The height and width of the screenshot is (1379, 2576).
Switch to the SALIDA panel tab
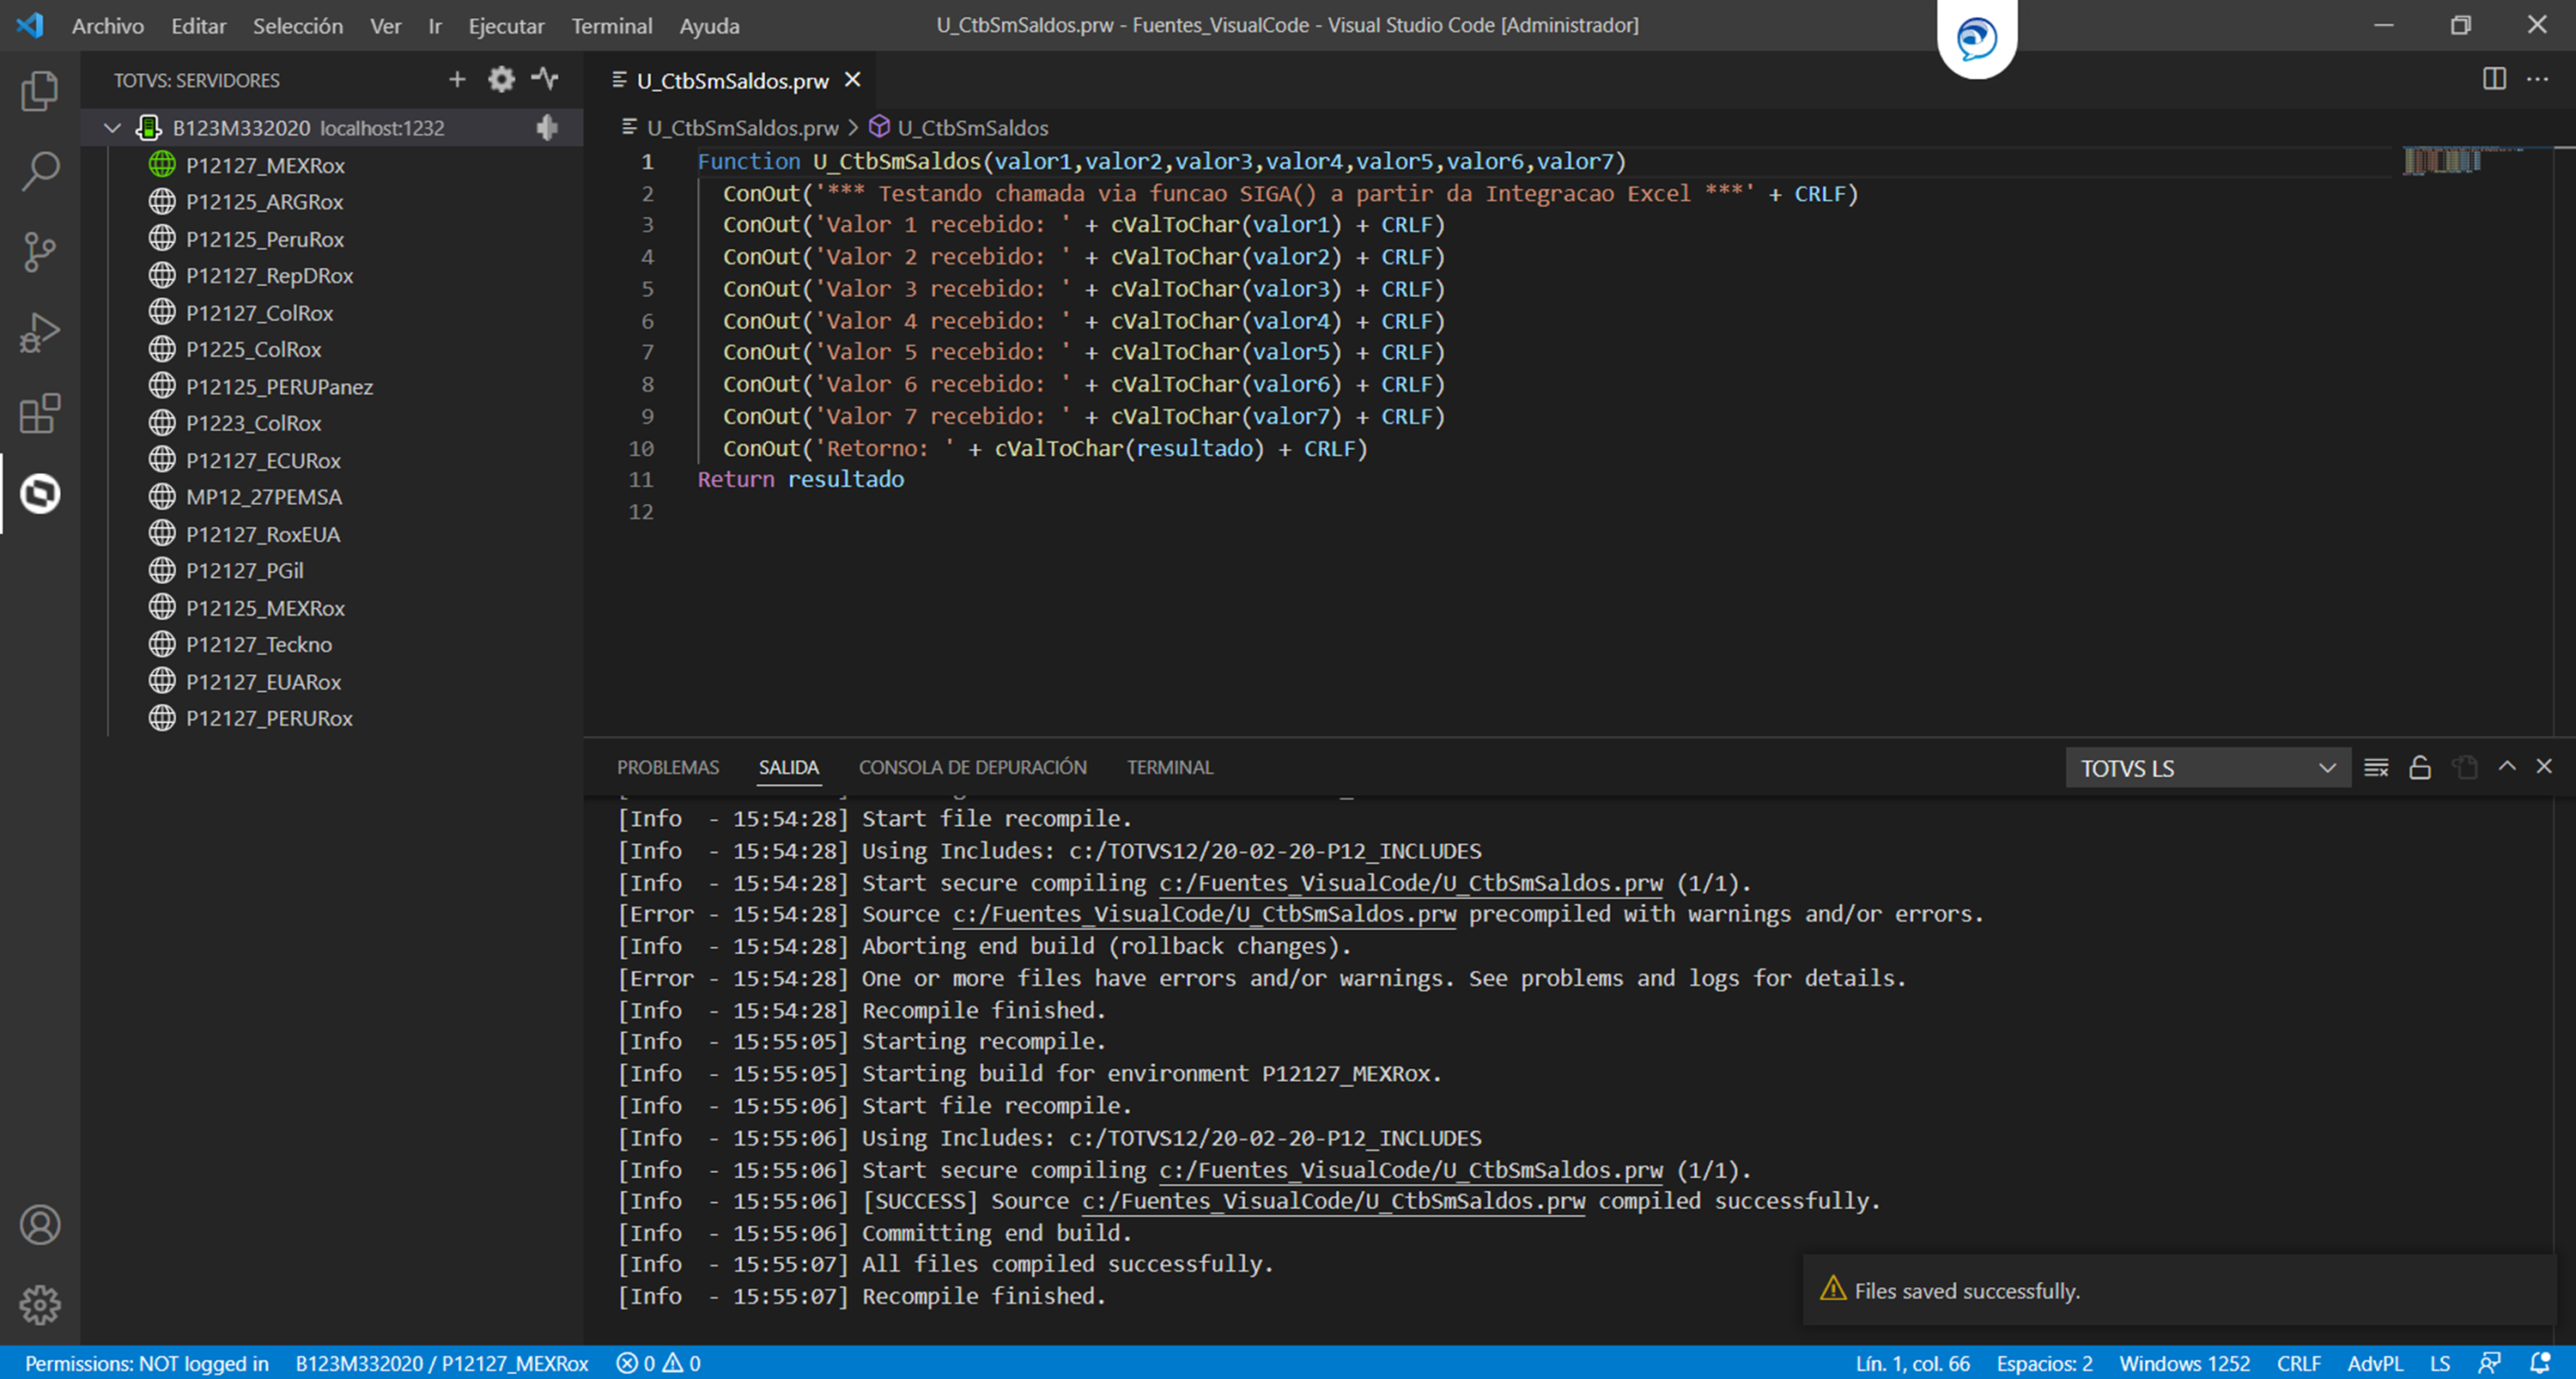(x=789, y=767)
